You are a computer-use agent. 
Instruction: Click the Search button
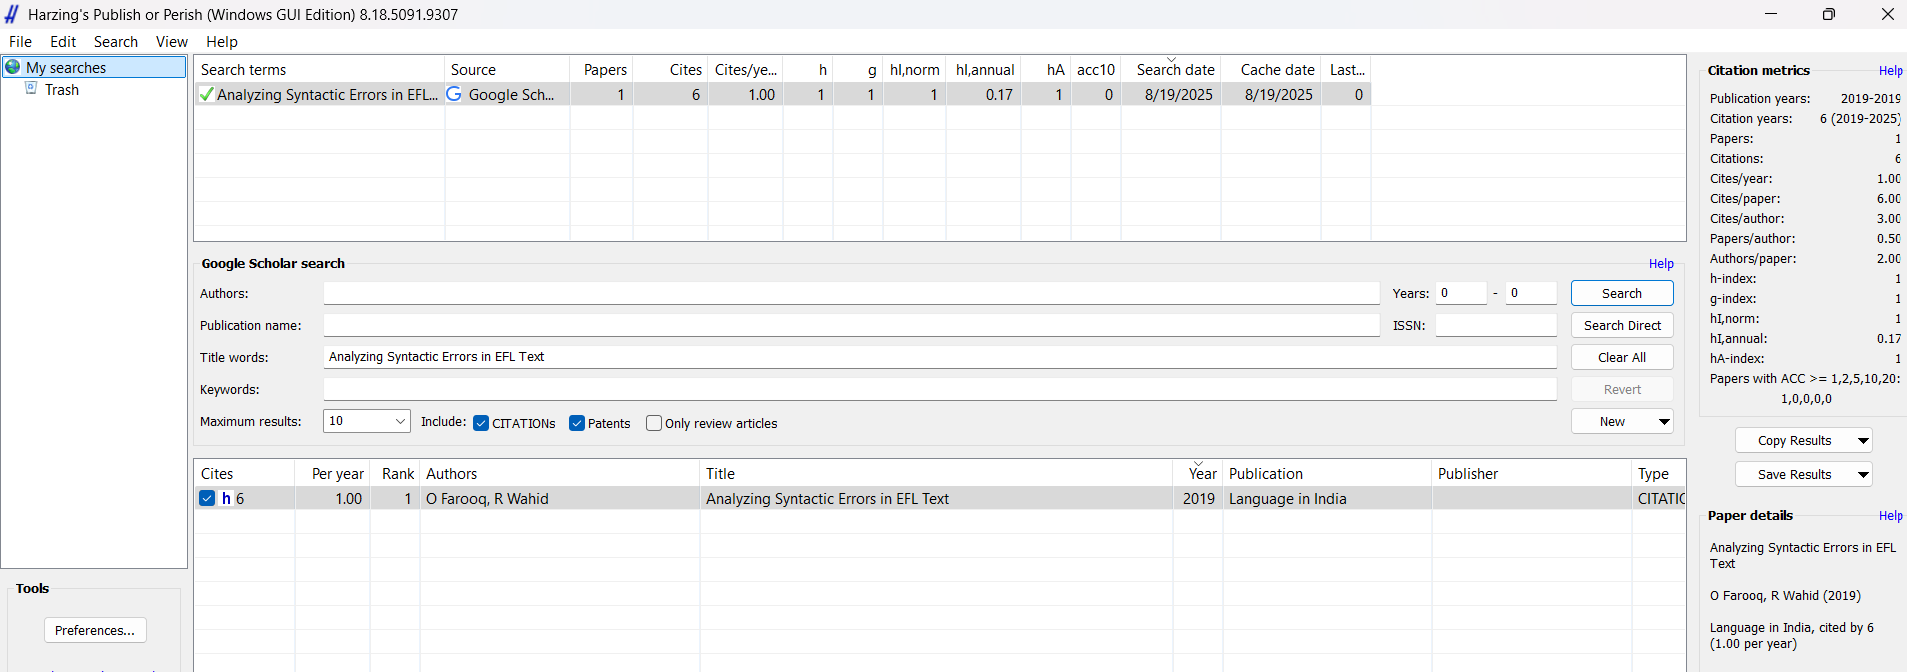(x=1622, y=293)
